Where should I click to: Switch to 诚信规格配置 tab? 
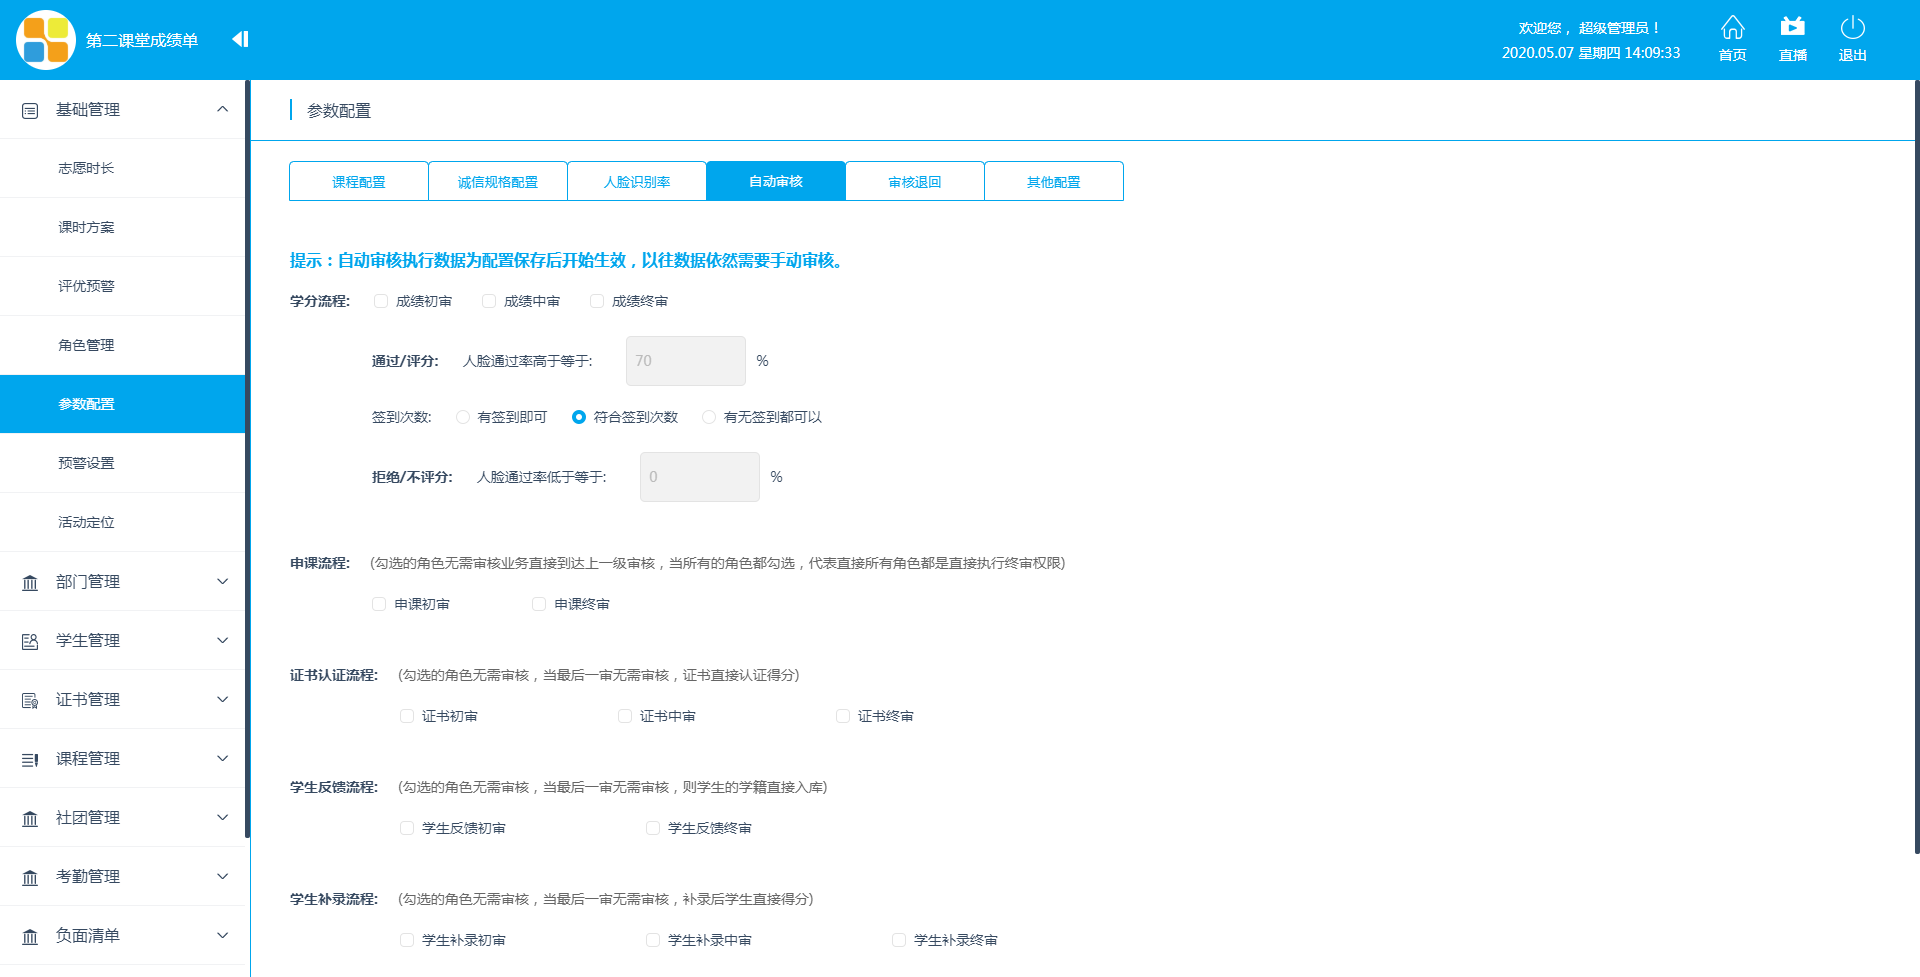[x=498, y=181]
